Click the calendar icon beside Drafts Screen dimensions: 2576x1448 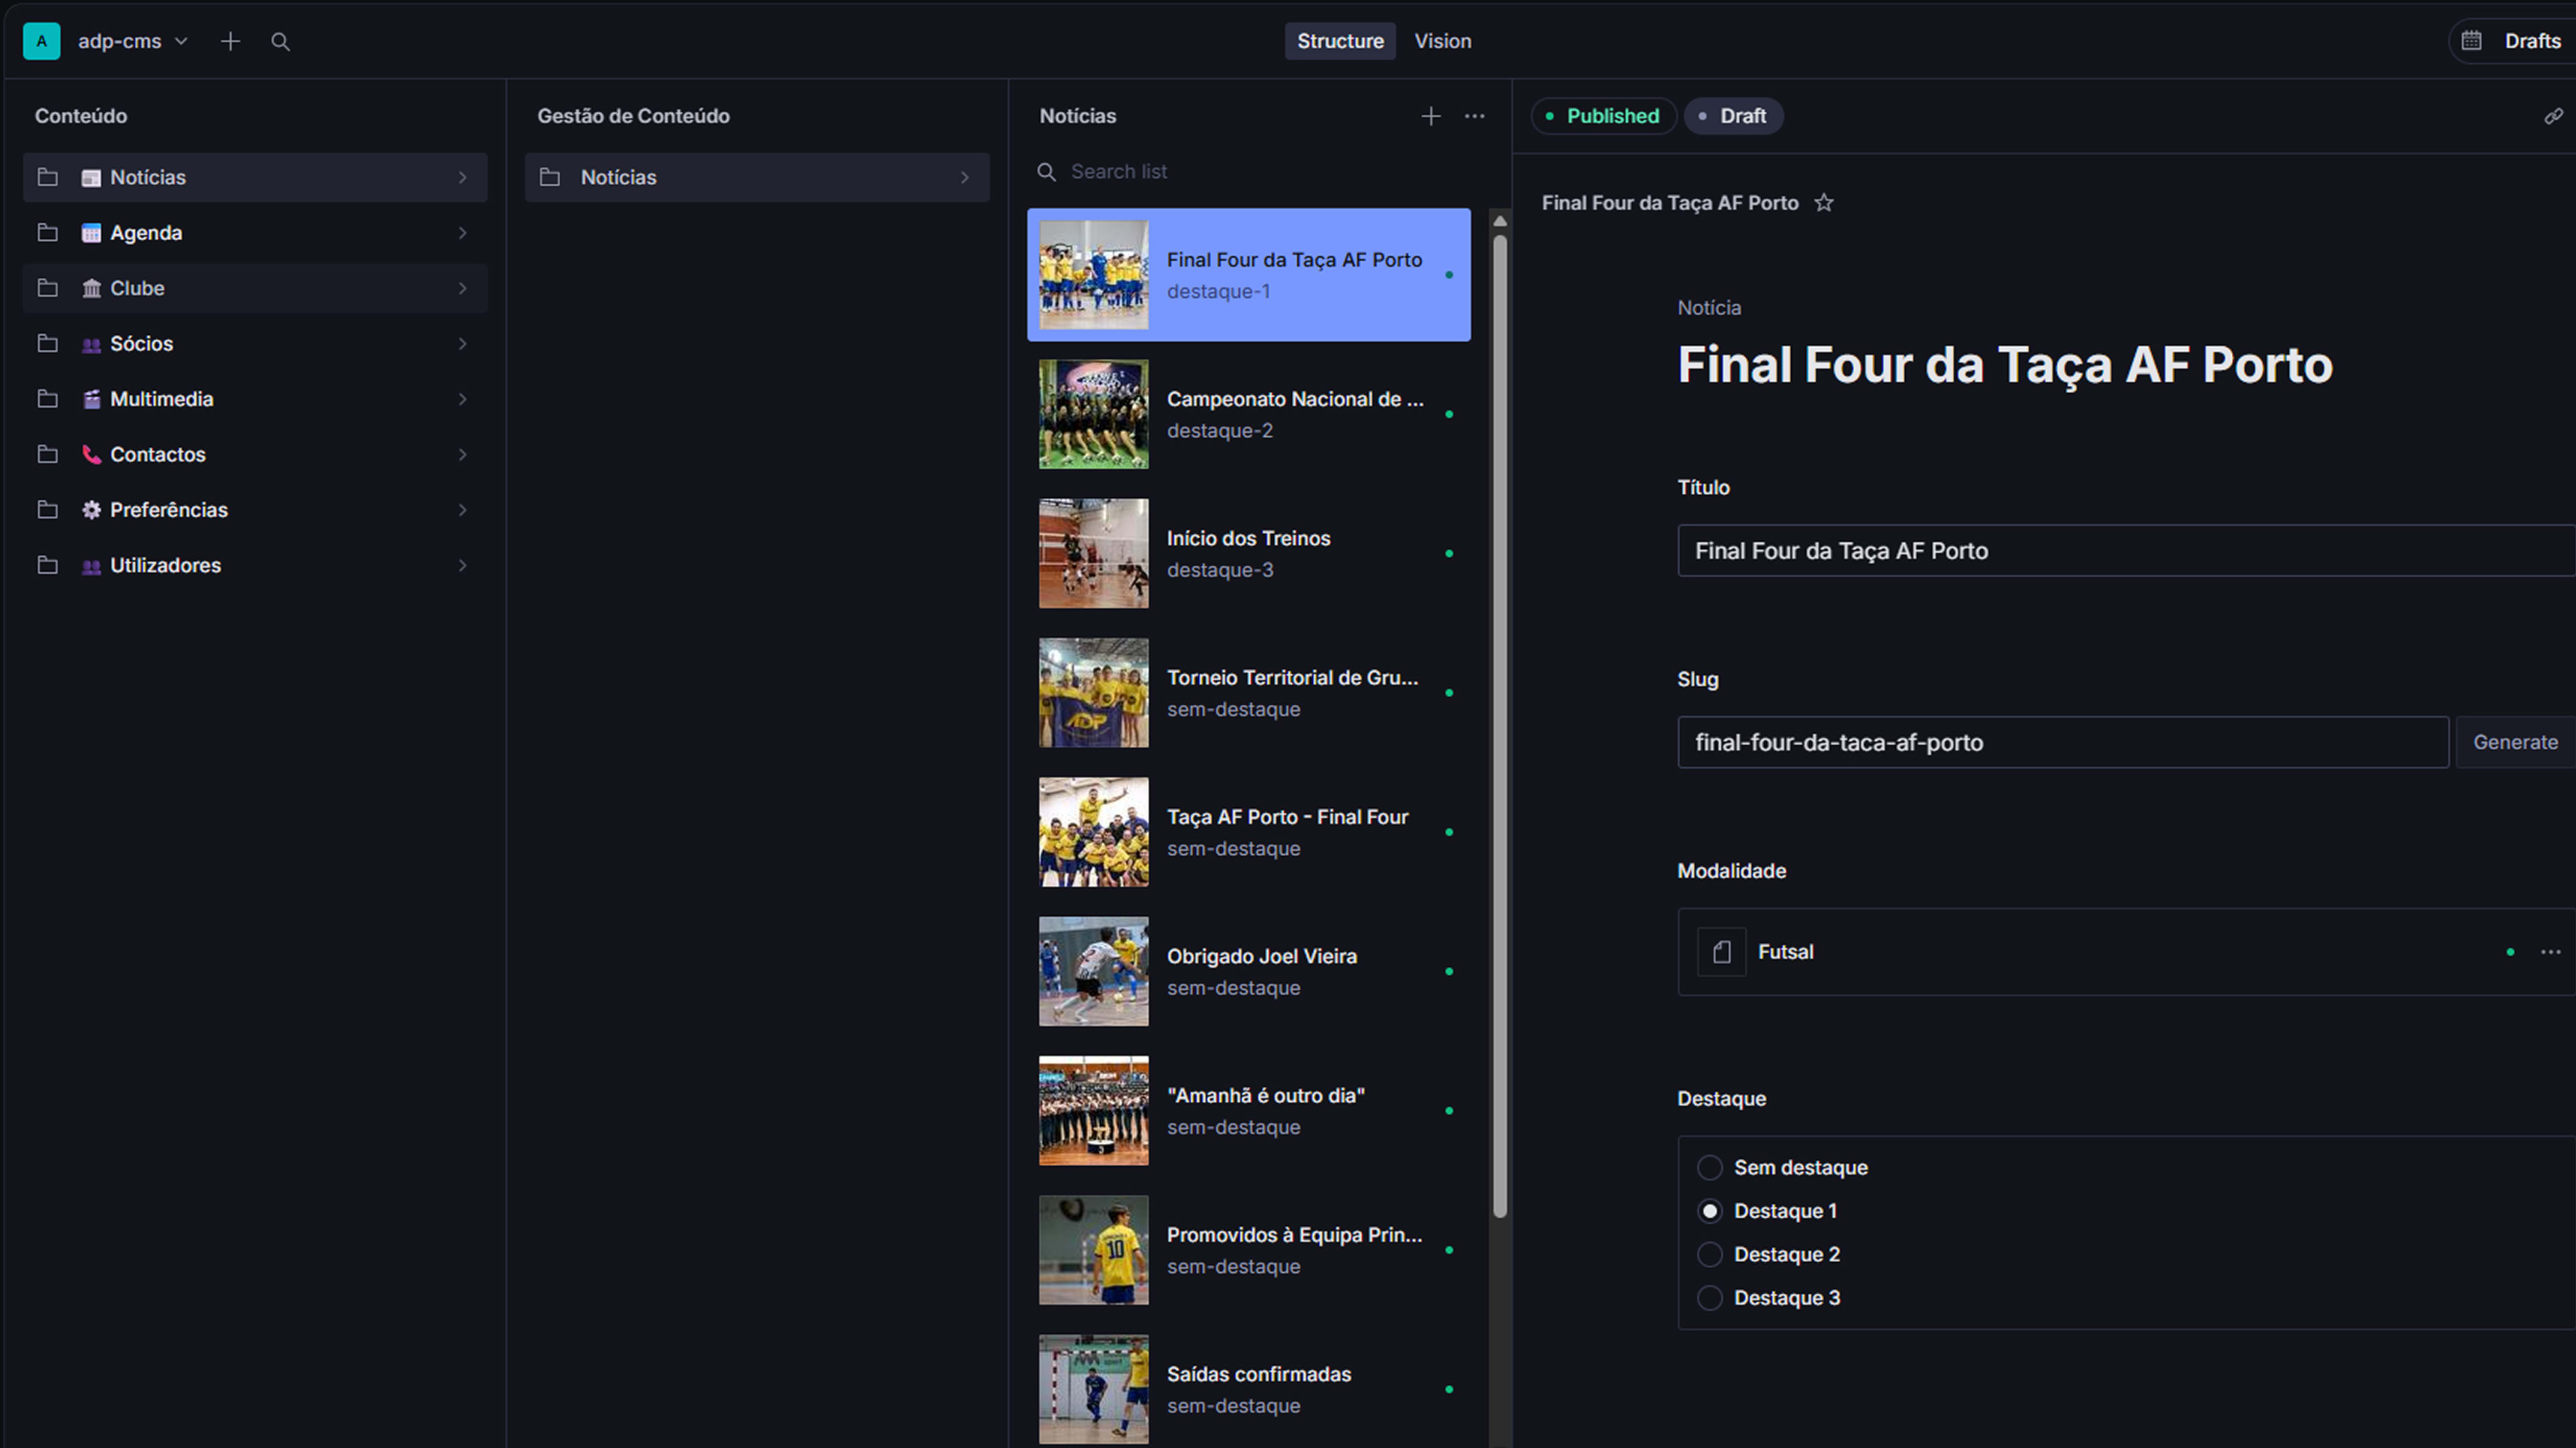2471,41
